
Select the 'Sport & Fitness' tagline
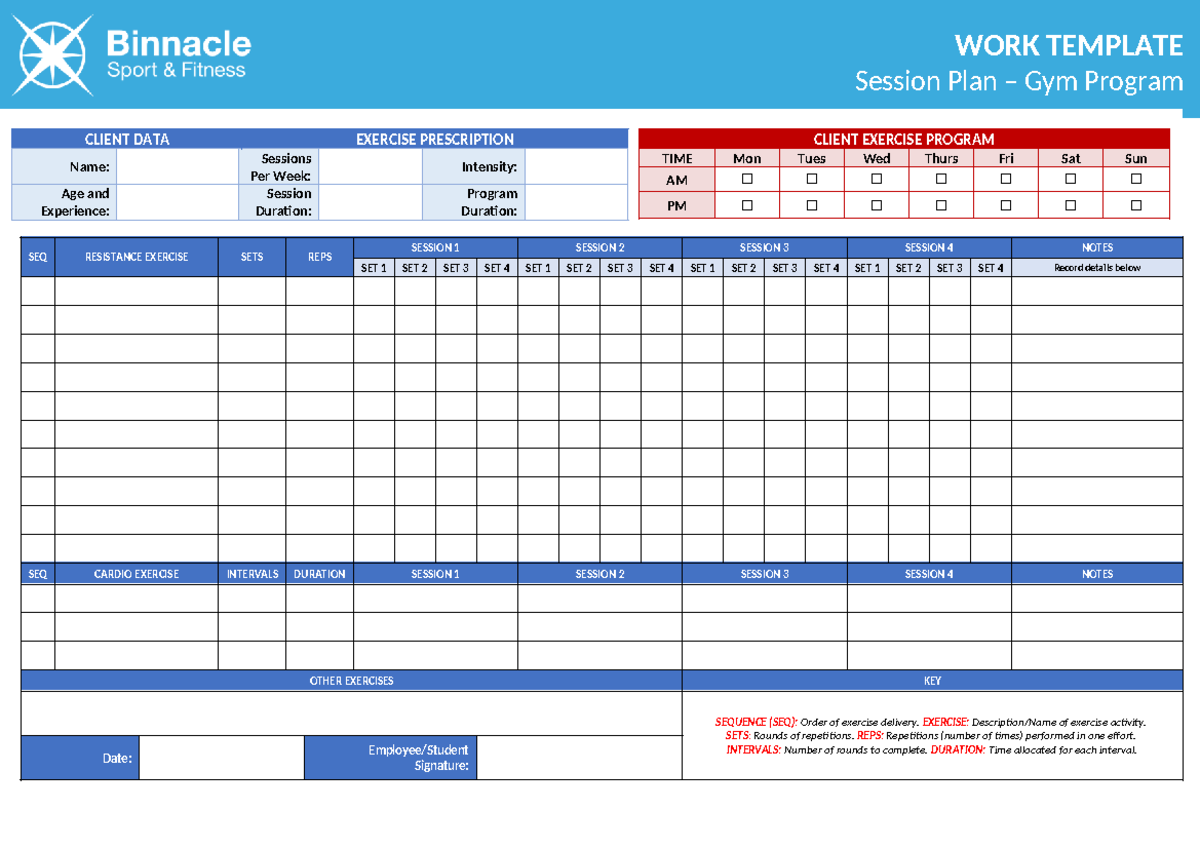[x=176, y=71]
